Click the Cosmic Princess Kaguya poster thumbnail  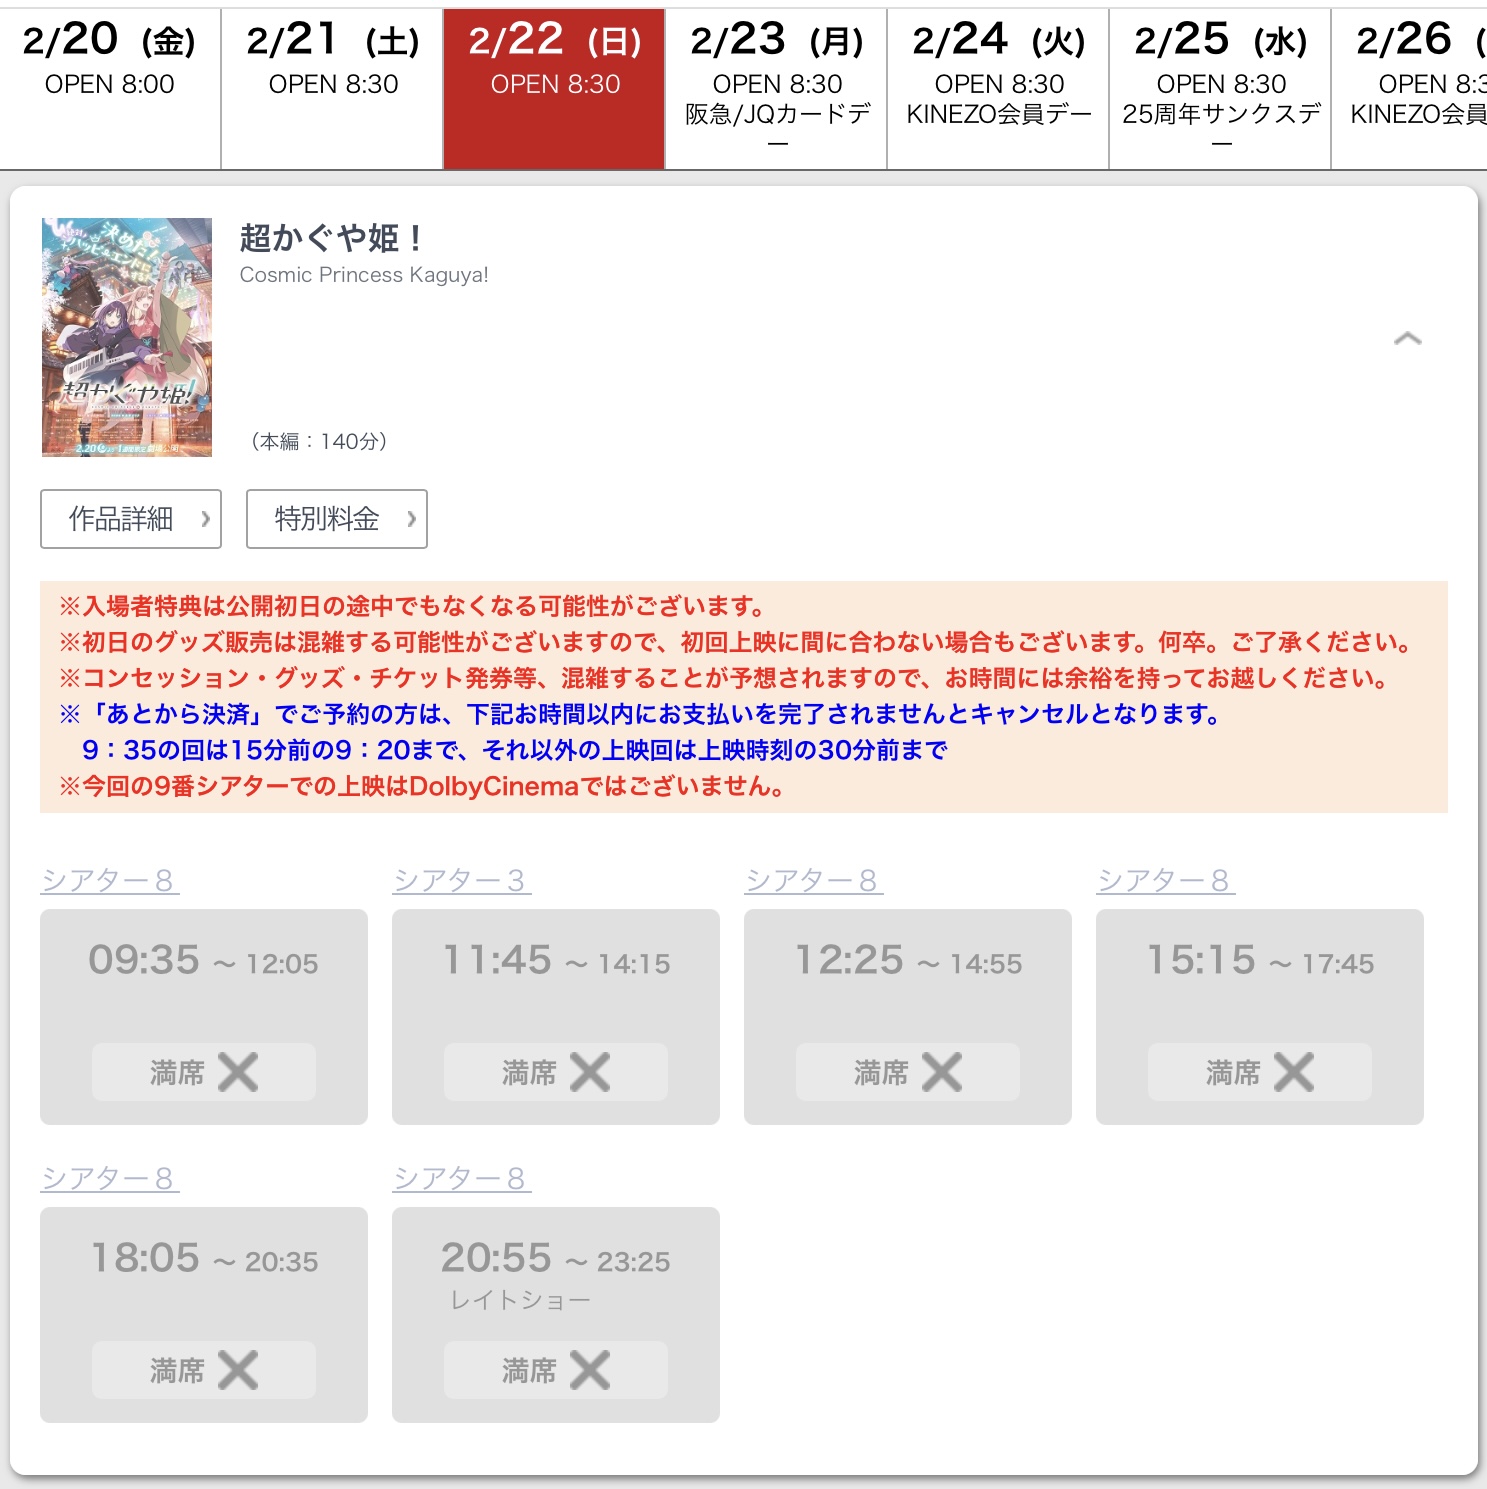point(127,337)
